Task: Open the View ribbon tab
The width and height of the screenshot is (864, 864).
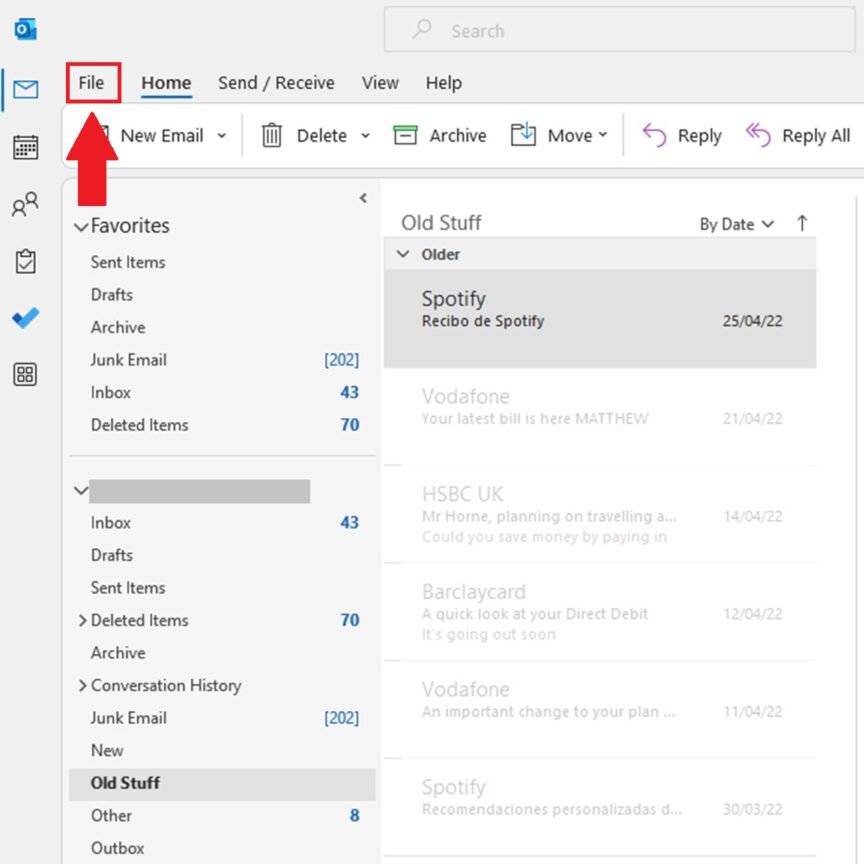Action: click(x=380, y=83)
